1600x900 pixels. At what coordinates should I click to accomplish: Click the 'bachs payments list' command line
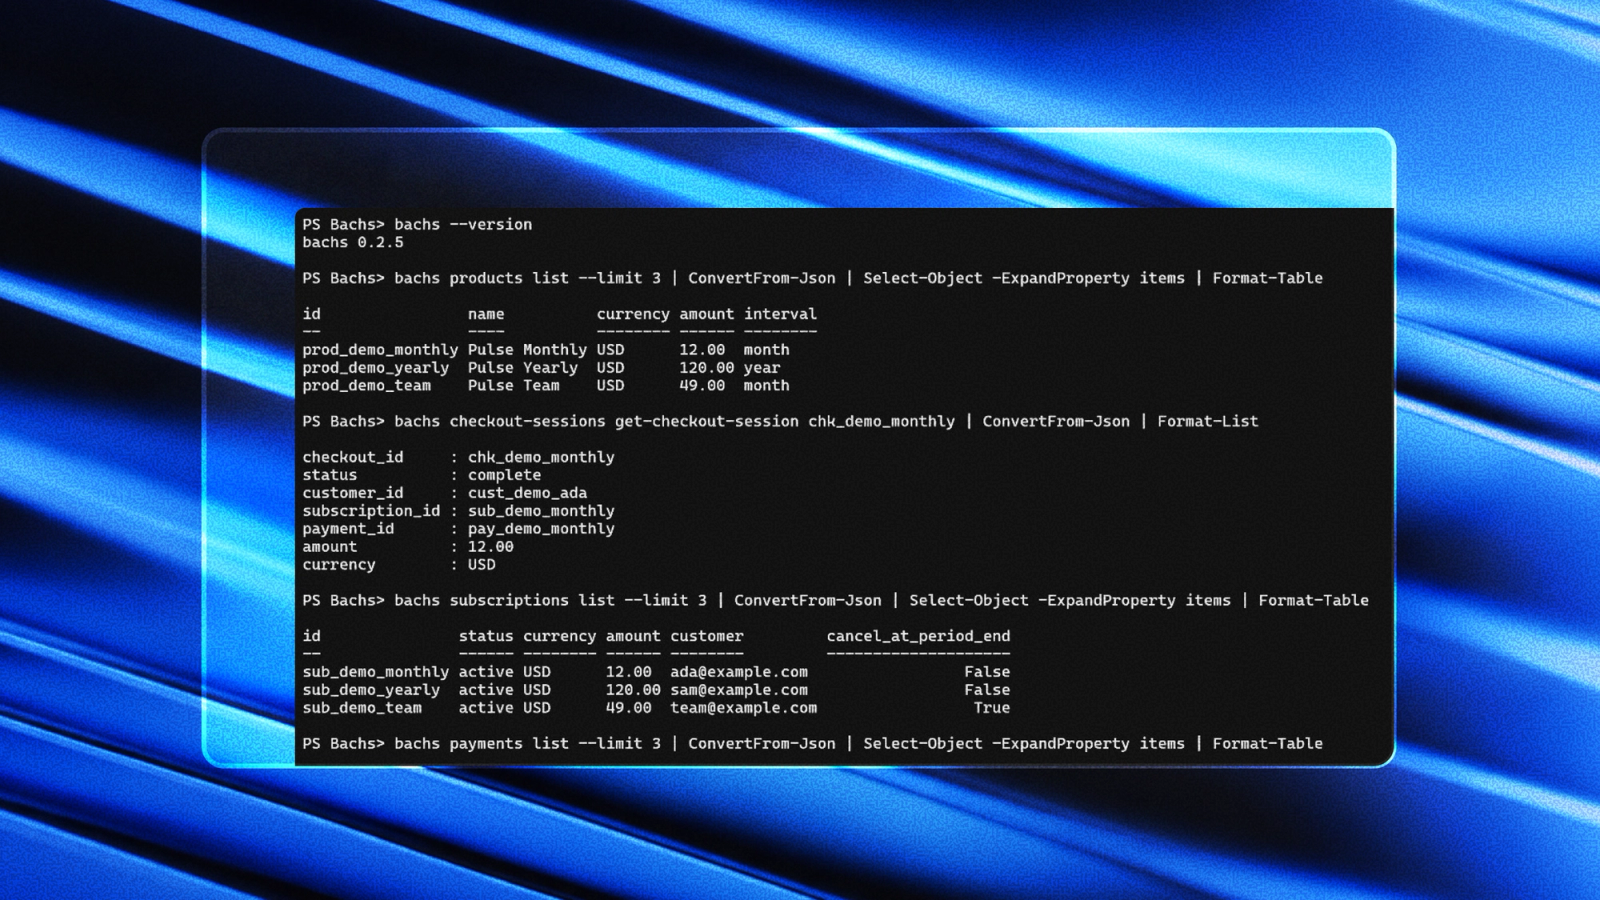pos(812,744)
